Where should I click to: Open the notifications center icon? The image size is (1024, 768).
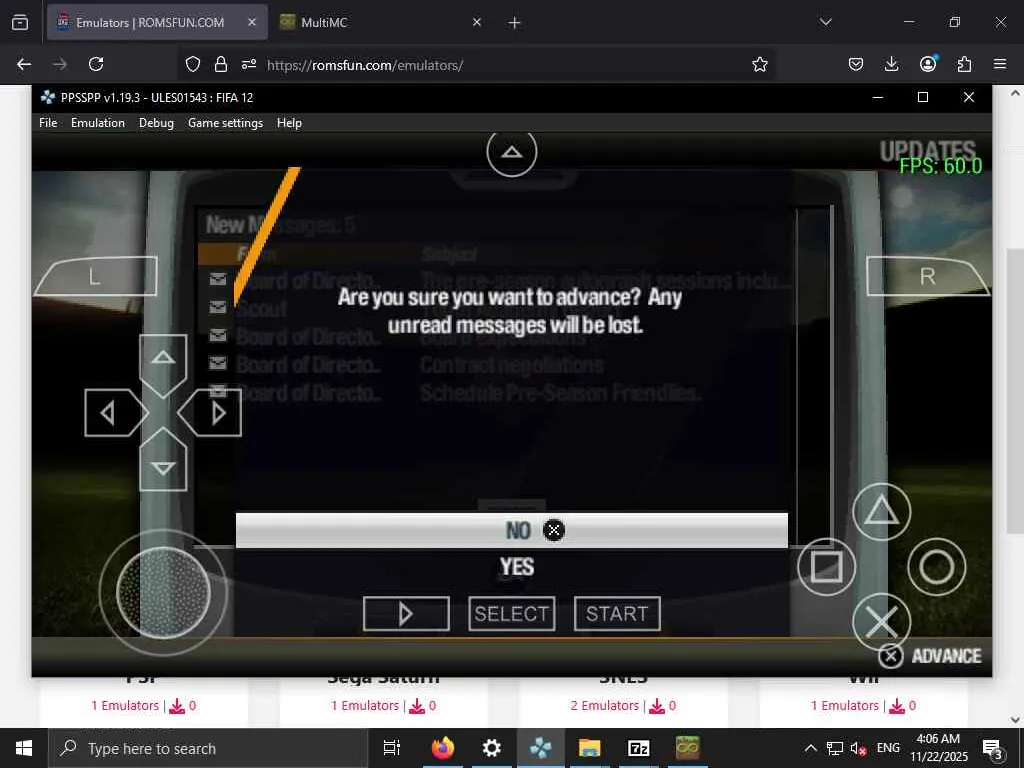pyautogui.click(x=993, y=749)
